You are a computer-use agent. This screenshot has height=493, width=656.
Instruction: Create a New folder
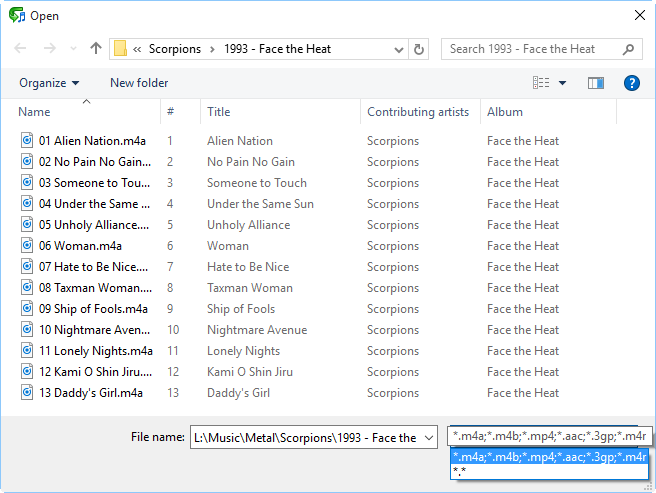[139, 83]
